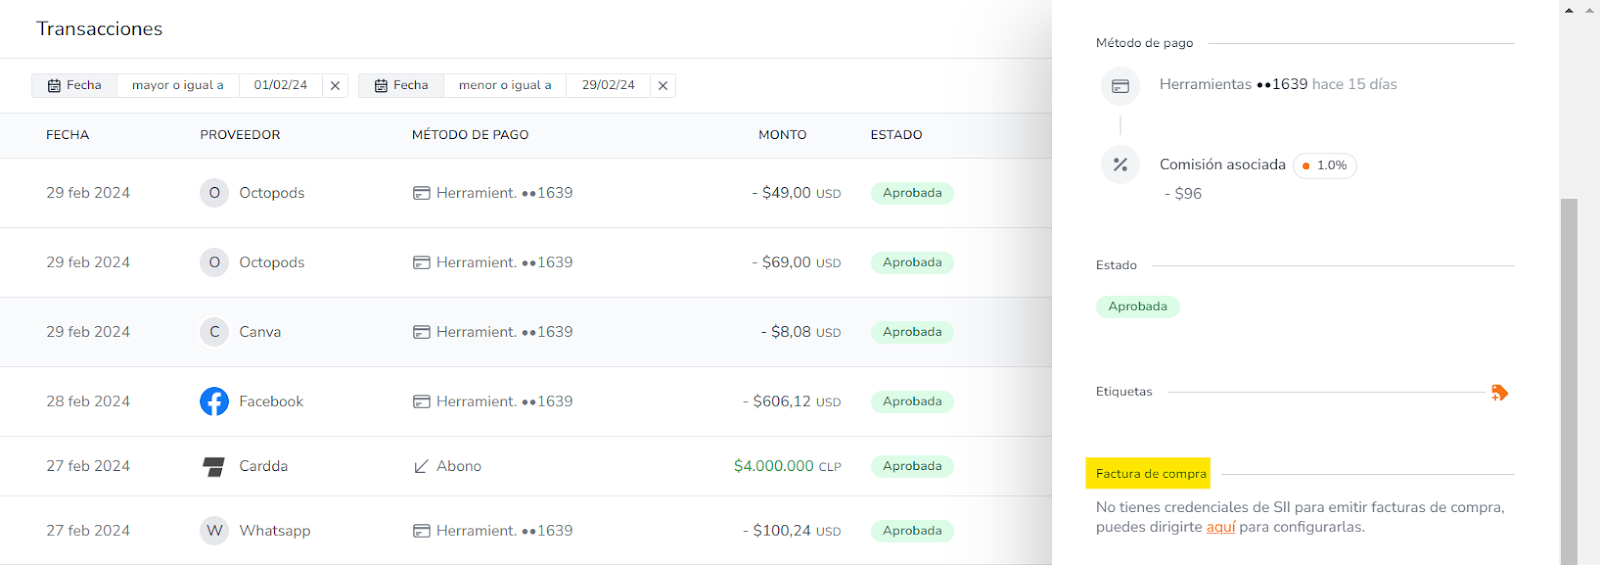Click the Whatsapp avatar icon
The image size is (1600, 565).
pyautogui.click(x=214, y=531)
